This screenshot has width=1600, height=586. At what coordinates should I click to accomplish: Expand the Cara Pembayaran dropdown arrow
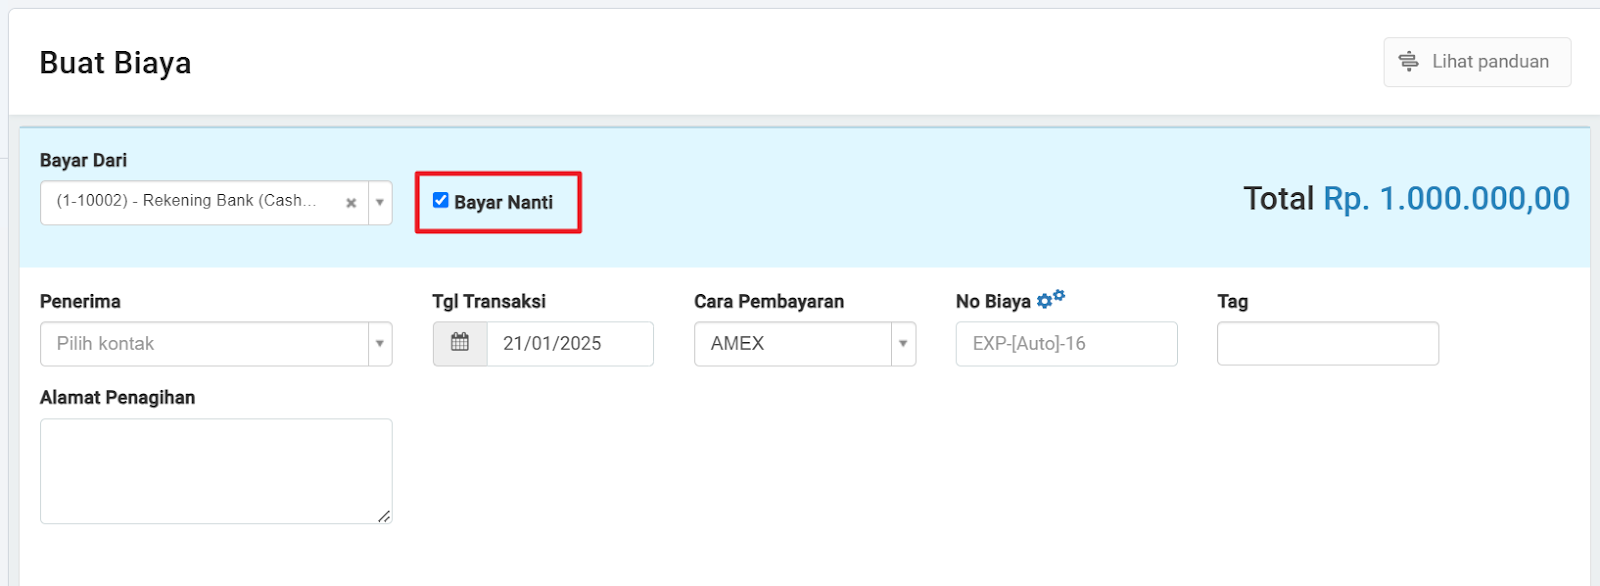point(903,343)
